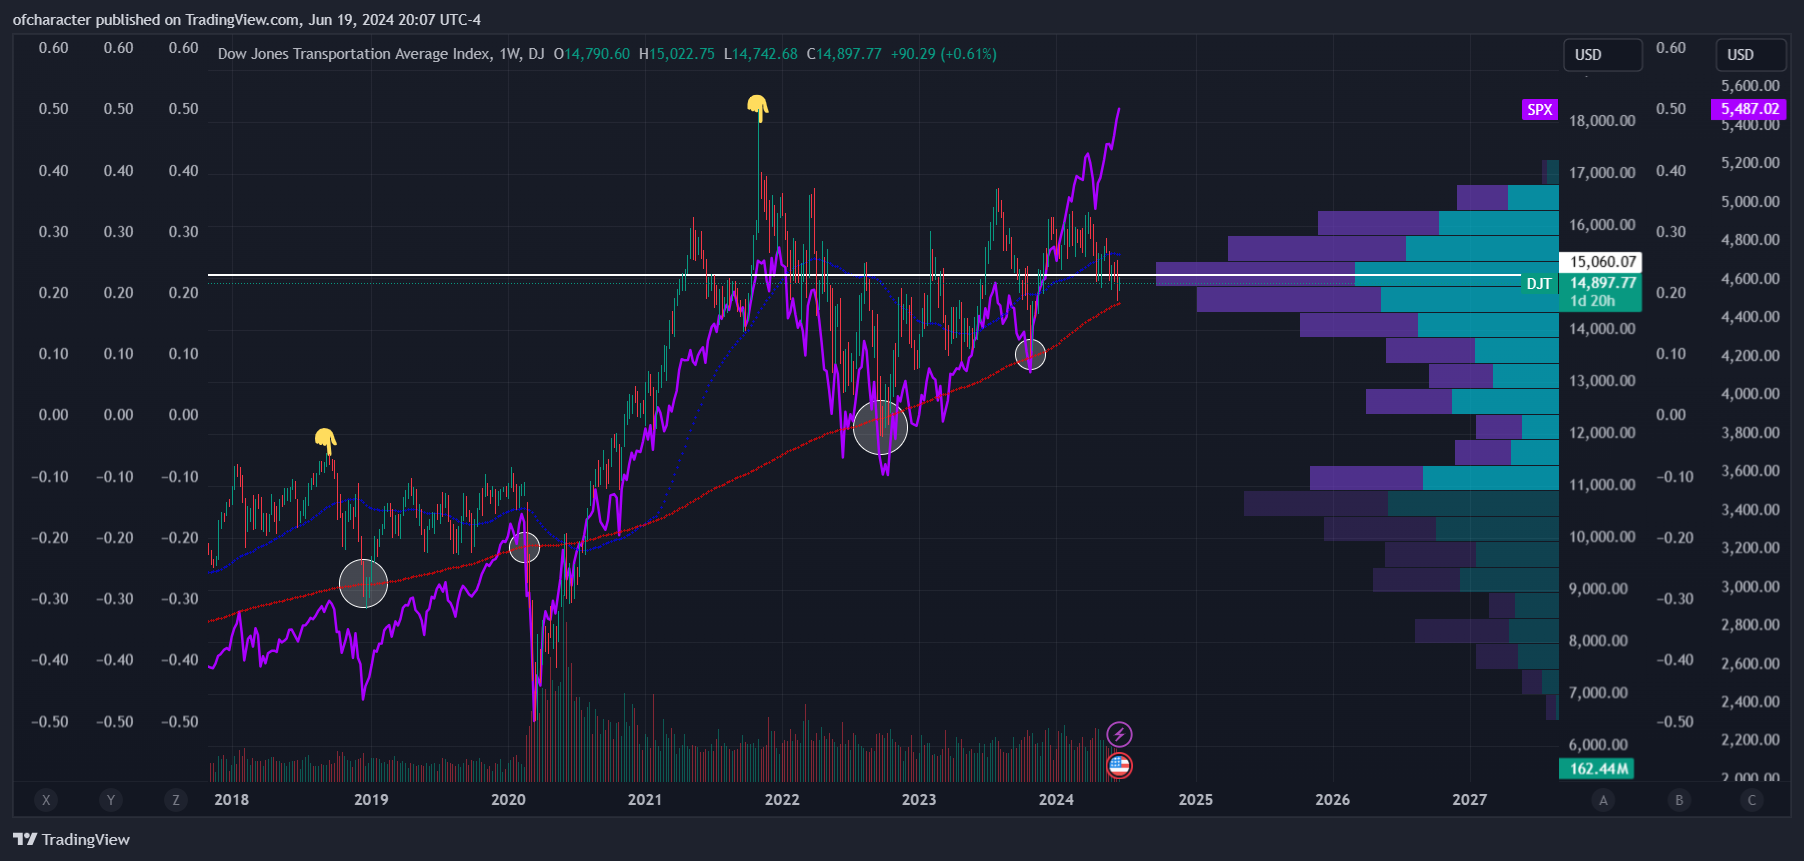Click the purple SPX symbol tag
The width and height of the screenshot is (1804, 861).
tap(1540, 110)
